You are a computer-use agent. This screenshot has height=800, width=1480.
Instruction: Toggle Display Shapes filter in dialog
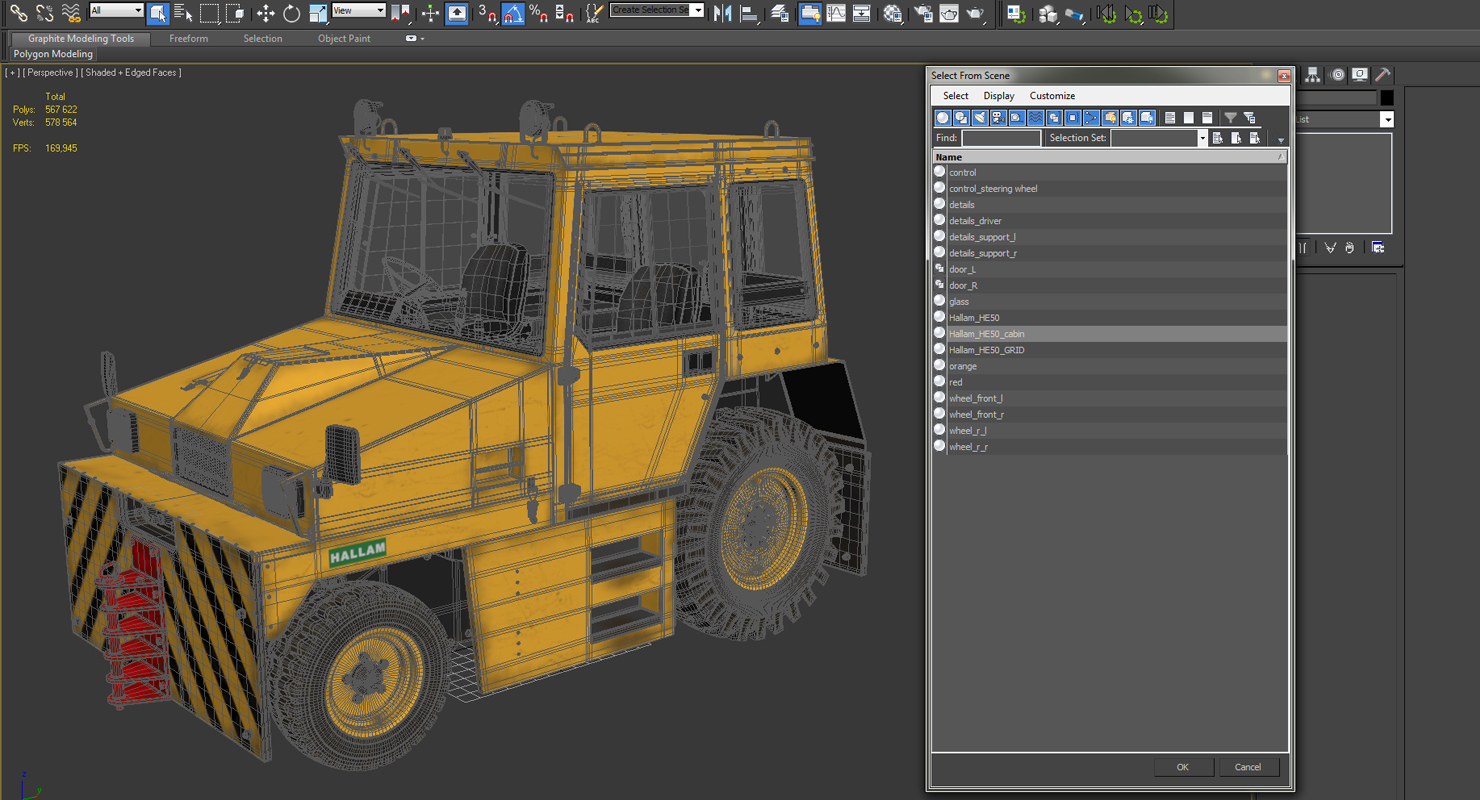pyautogui.click(x=961, y=118)
